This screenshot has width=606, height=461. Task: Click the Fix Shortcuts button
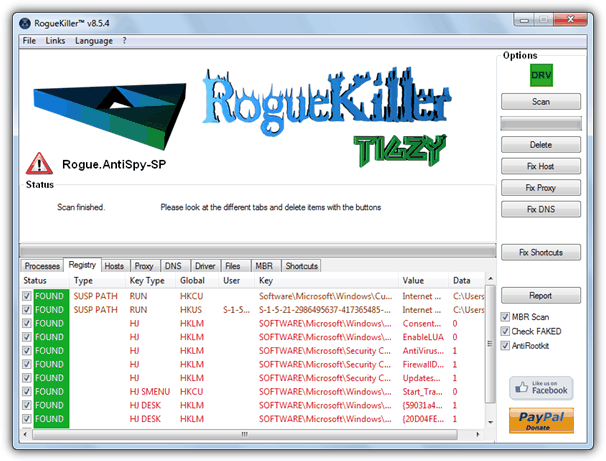(541, 252)
